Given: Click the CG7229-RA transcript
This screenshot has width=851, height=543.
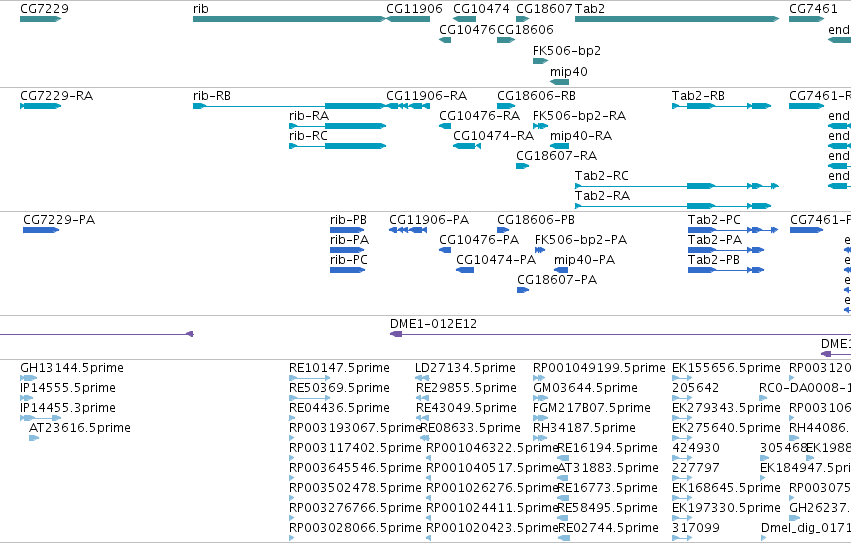Looking at the screenshot, I should click(x=40, y=106).
